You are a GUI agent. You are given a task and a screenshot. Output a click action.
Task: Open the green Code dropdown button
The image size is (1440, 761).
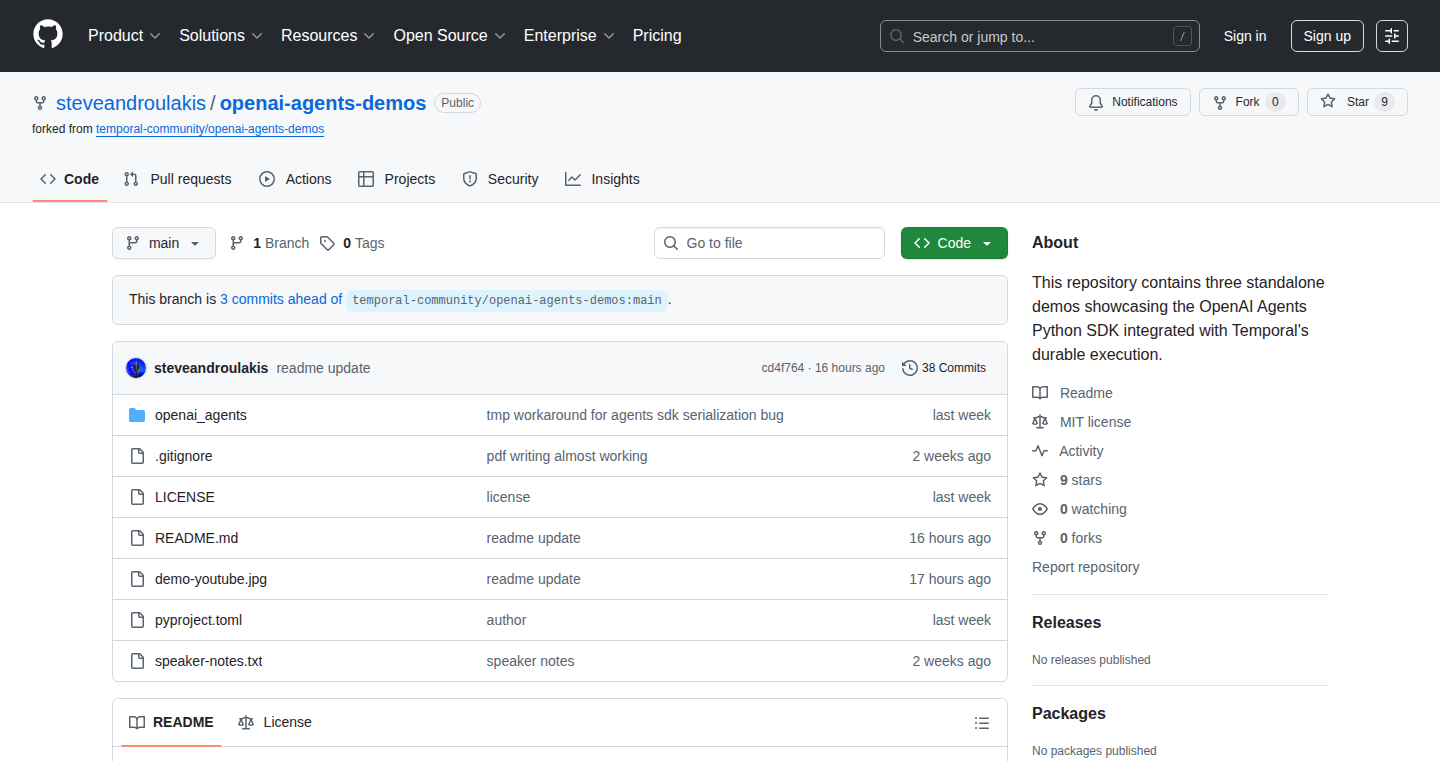[x=954, y=243]
